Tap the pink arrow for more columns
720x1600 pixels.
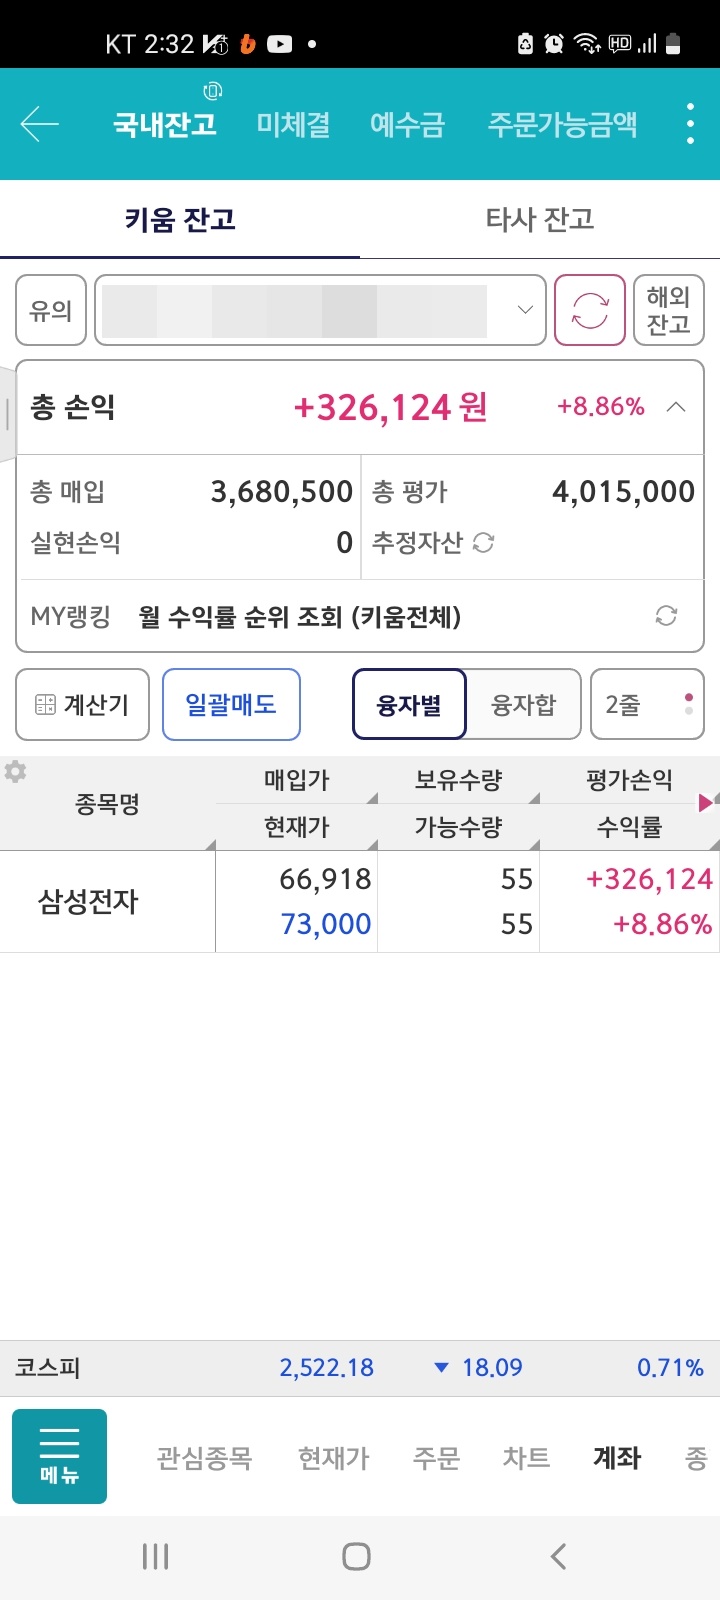[706, 802]
